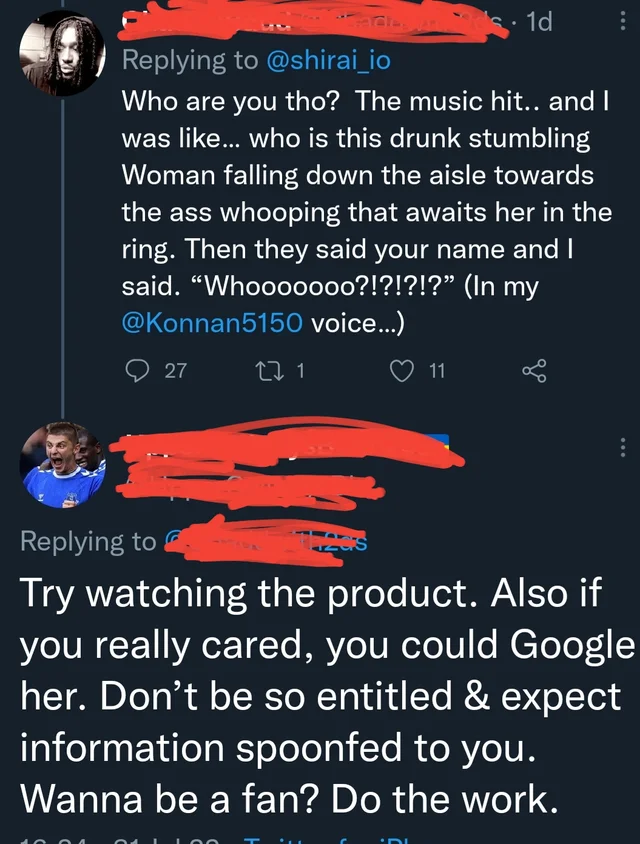Tap the share icon on the first tweet
640x844 pixels.
[535, 372]
